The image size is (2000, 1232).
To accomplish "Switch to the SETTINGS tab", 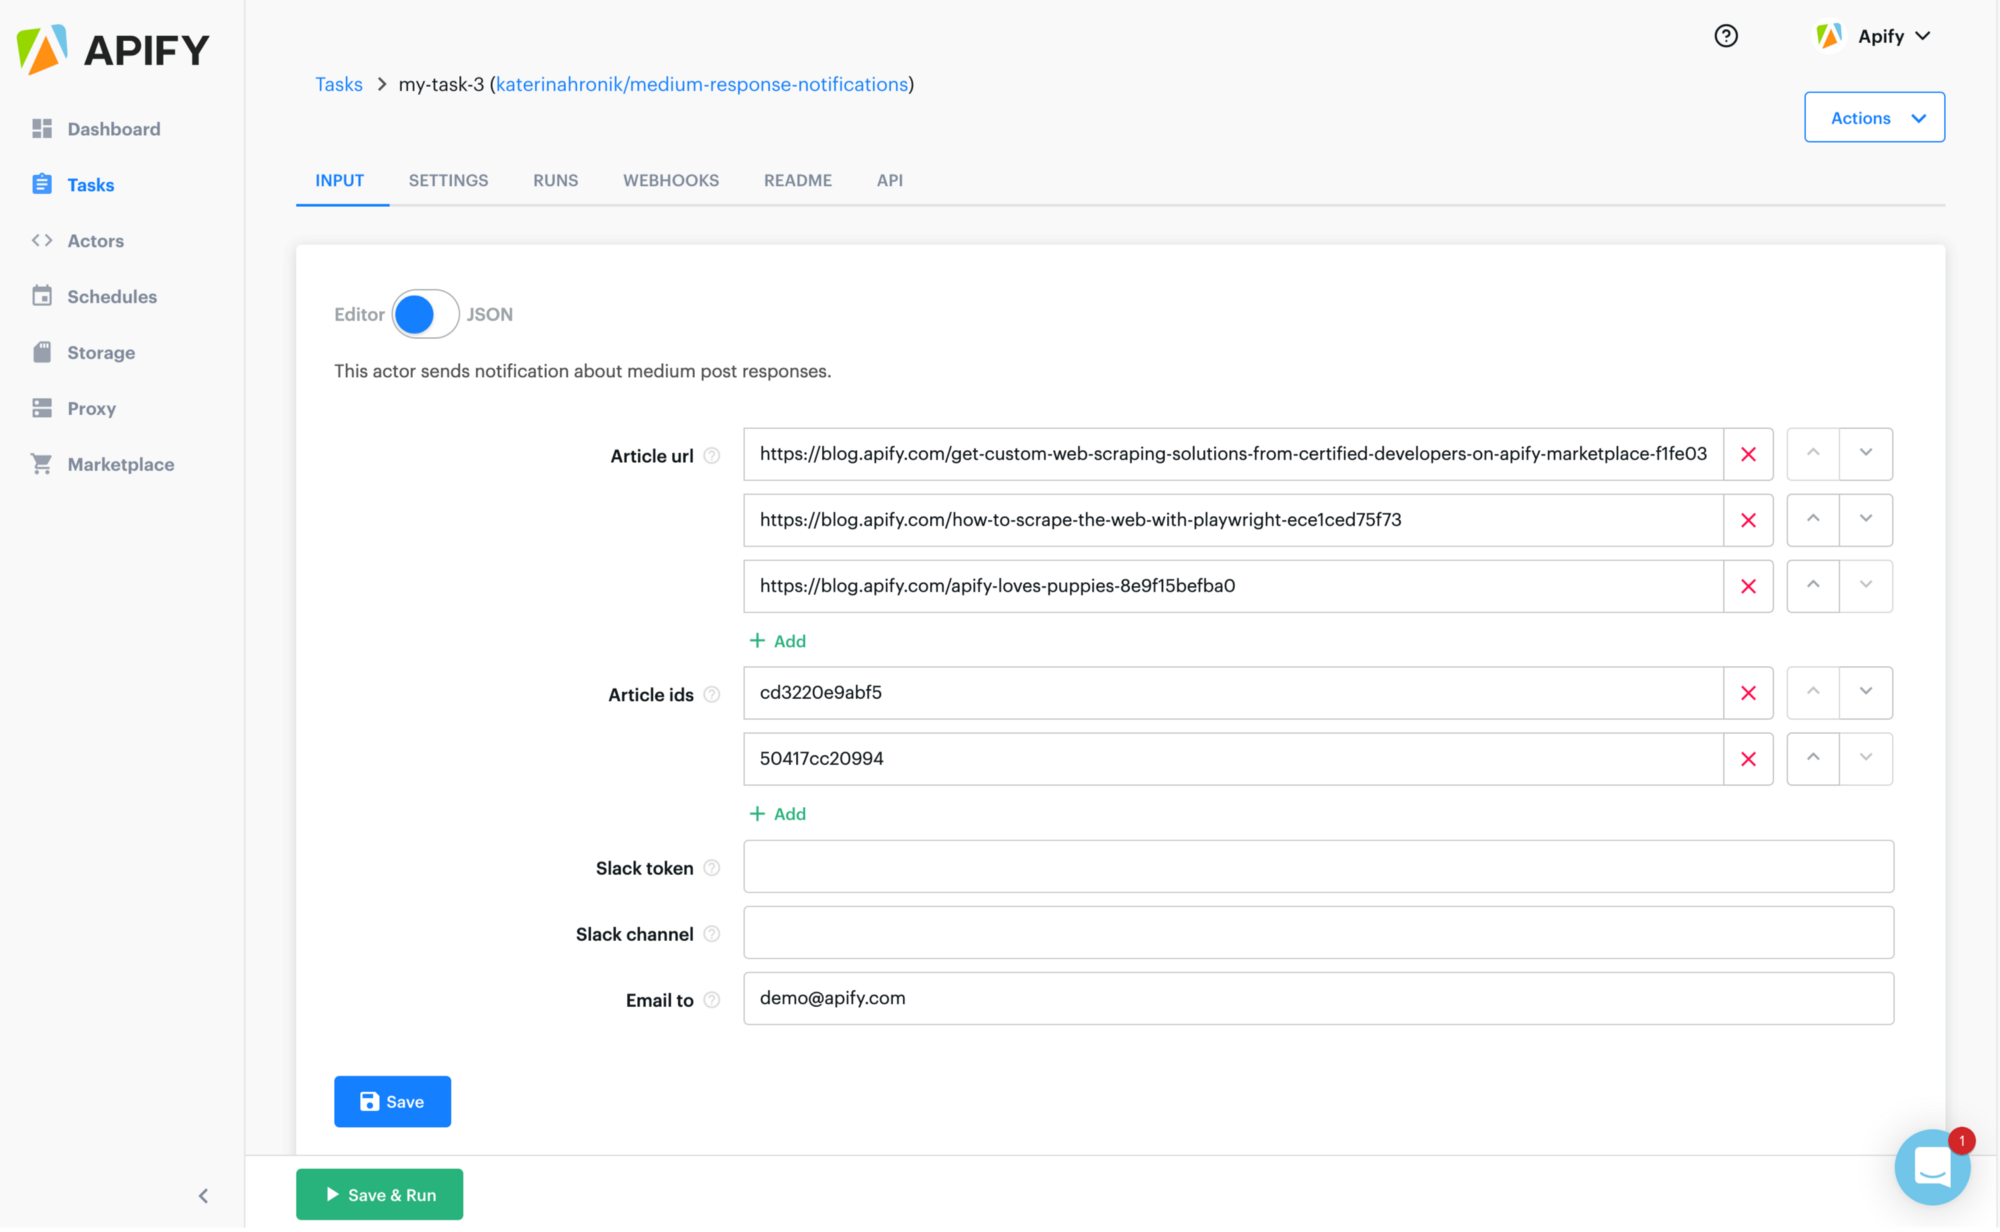I will (448, 181).
